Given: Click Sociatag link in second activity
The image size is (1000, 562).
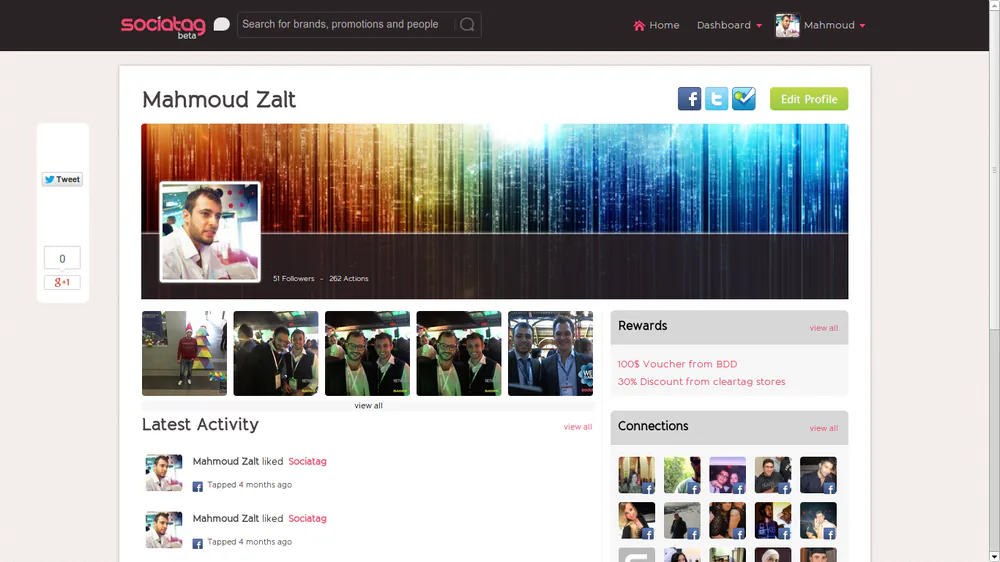Looking at the screenshot, I should point(307,519).
